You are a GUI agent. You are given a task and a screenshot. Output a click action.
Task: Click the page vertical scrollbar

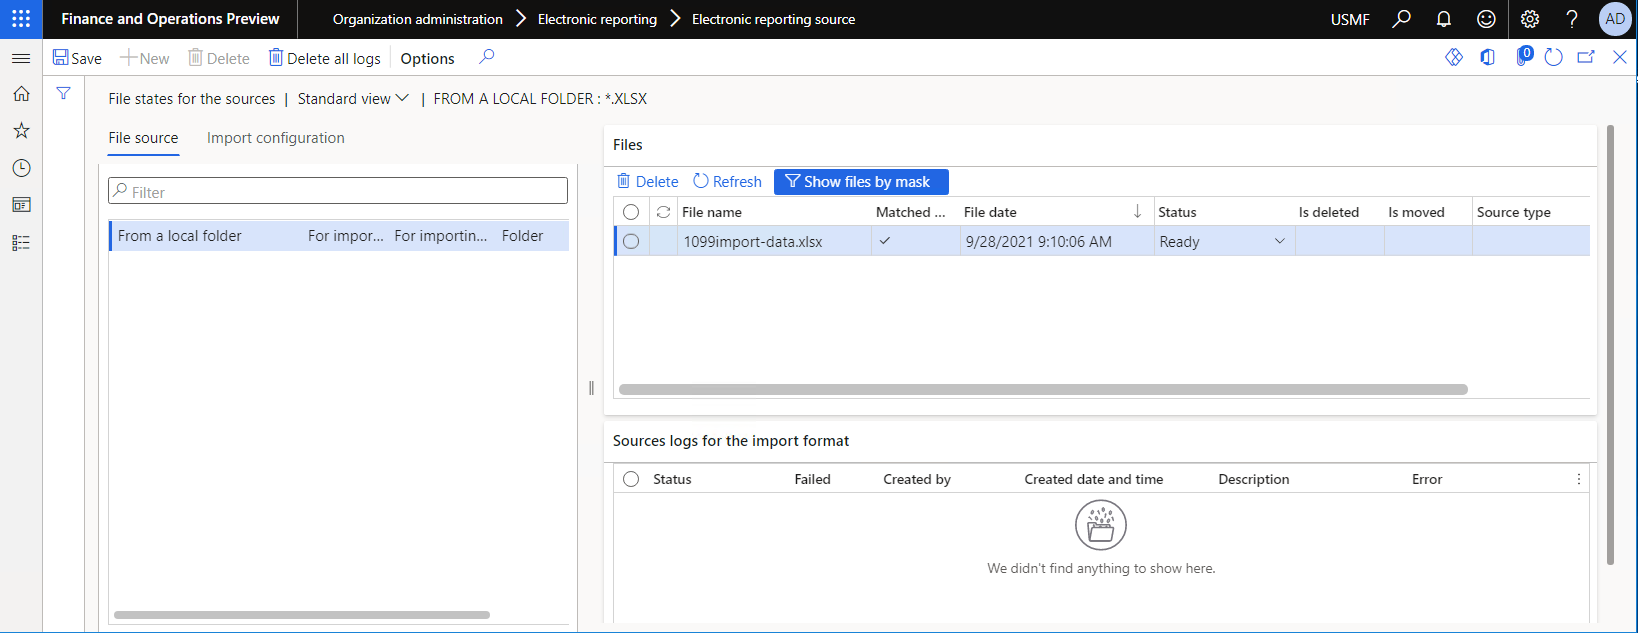coord(1610,345)
